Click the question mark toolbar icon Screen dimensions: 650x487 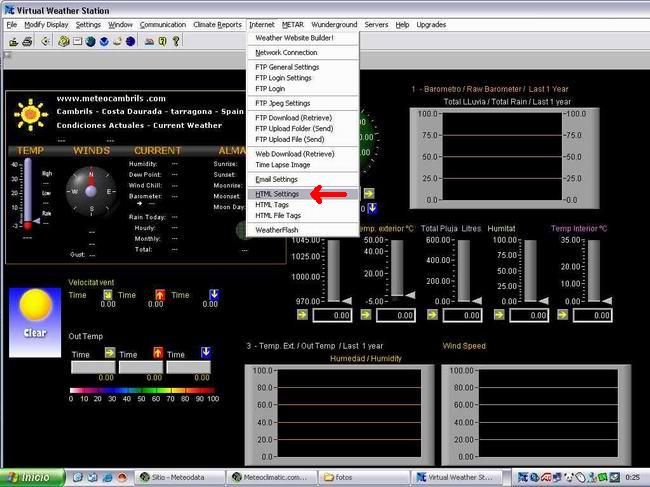click(176, 41)
